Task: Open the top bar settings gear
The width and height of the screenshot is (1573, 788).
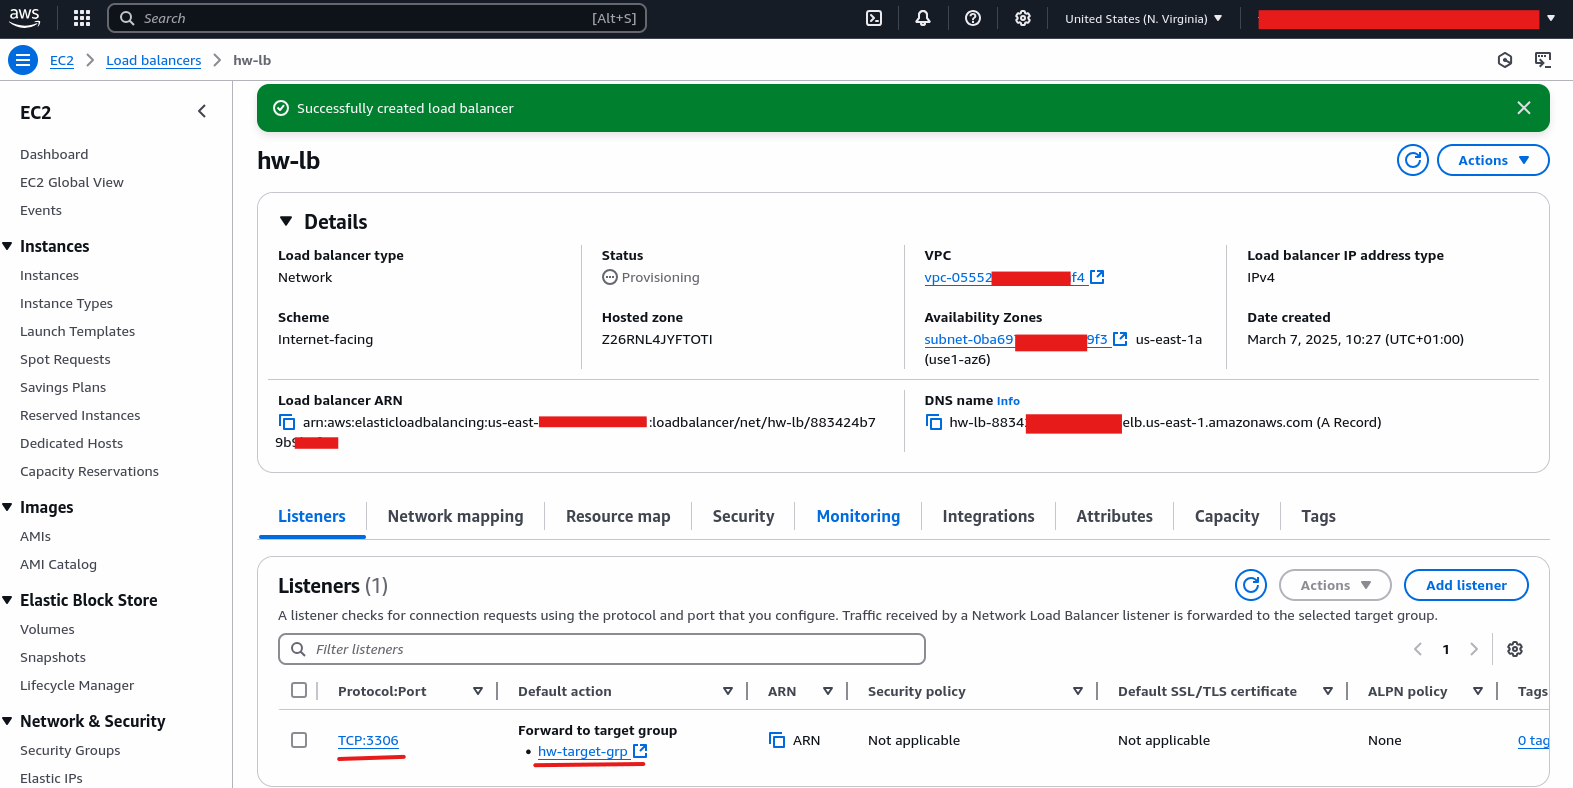Action: pos(1023,18)
